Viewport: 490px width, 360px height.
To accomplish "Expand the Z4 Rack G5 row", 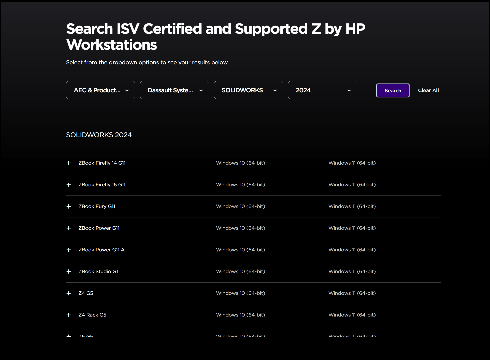I will 69,315.
